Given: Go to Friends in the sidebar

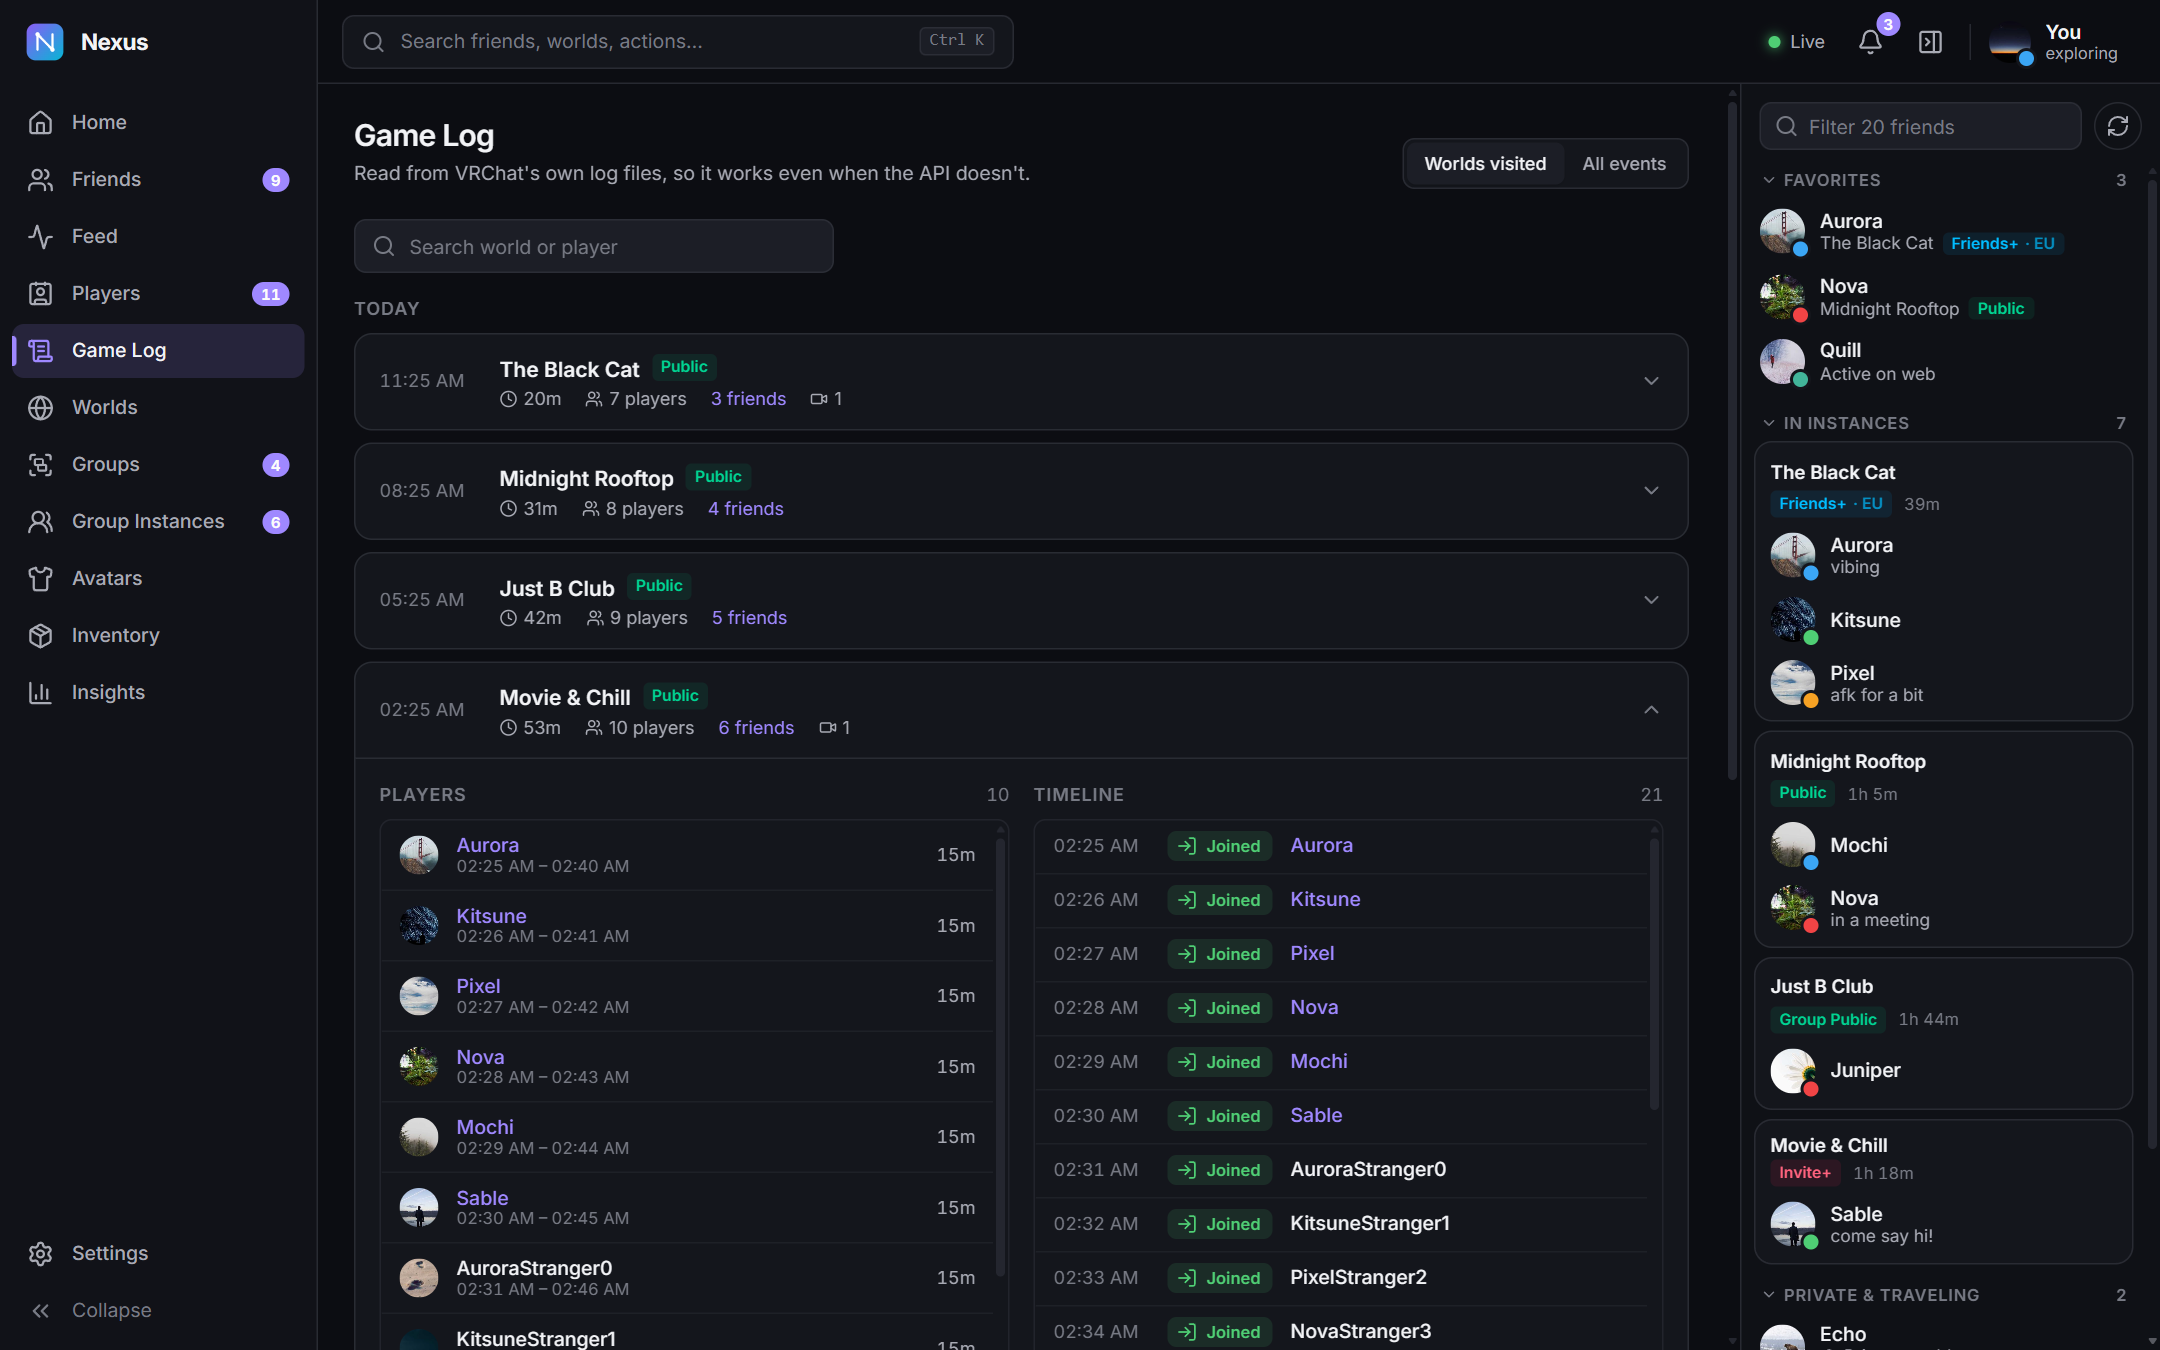Looking at the screenshot, I should point(158,179).
